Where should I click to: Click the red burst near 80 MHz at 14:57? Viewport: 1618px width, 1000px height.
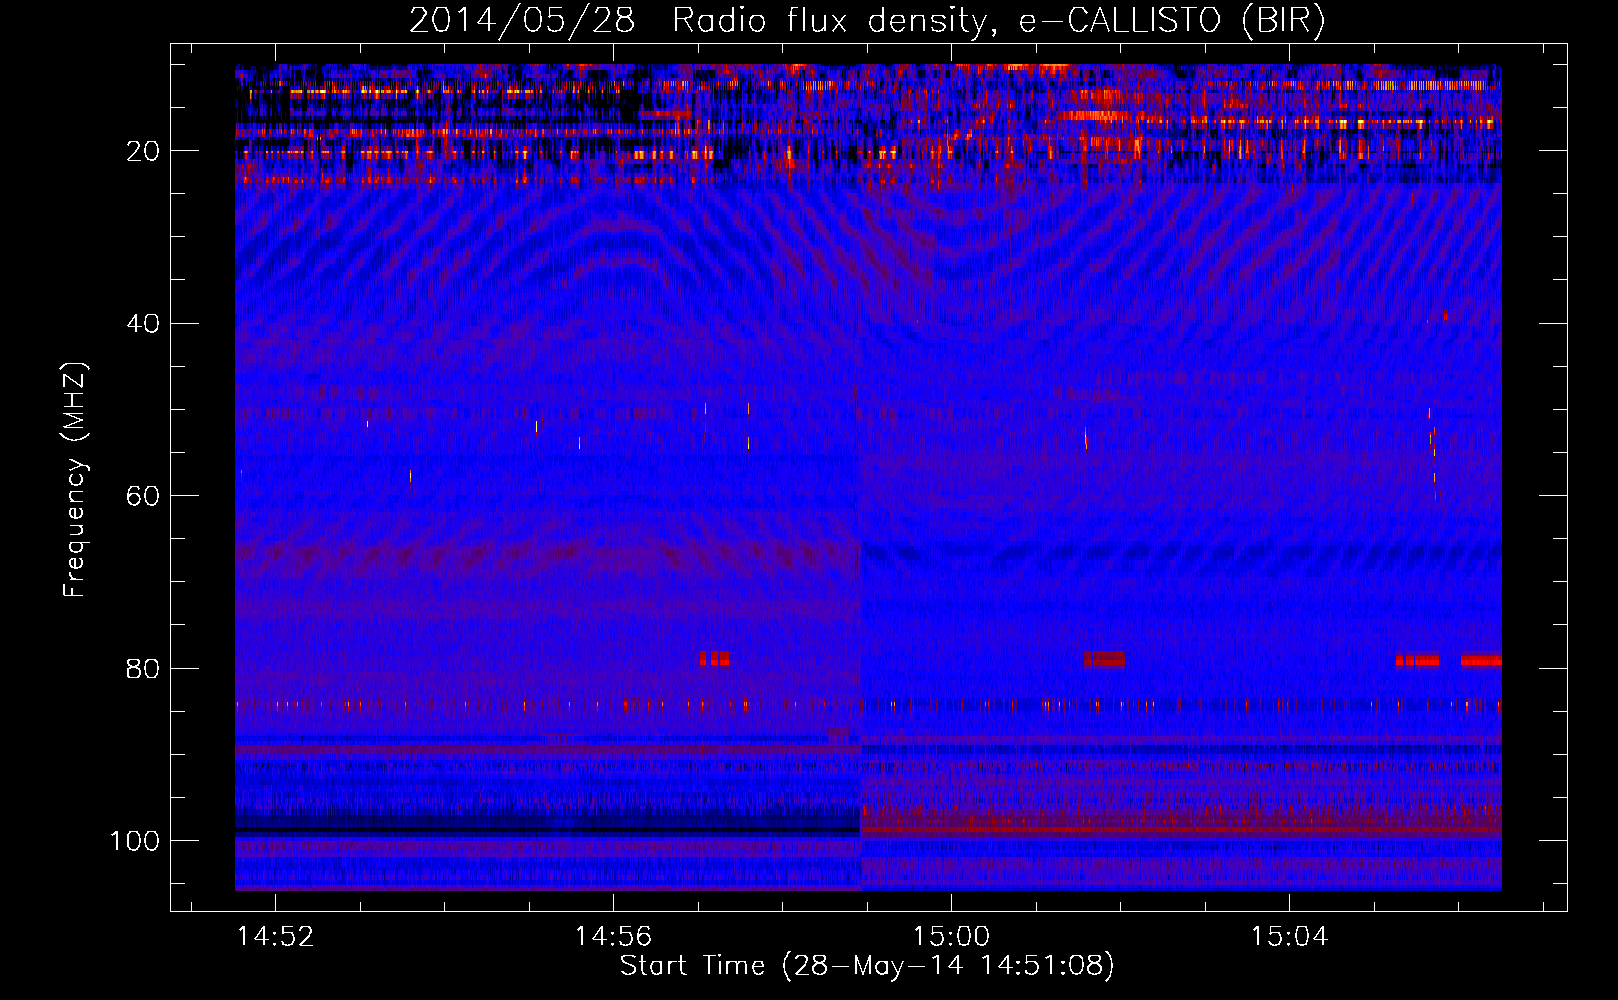pos(714,659)
